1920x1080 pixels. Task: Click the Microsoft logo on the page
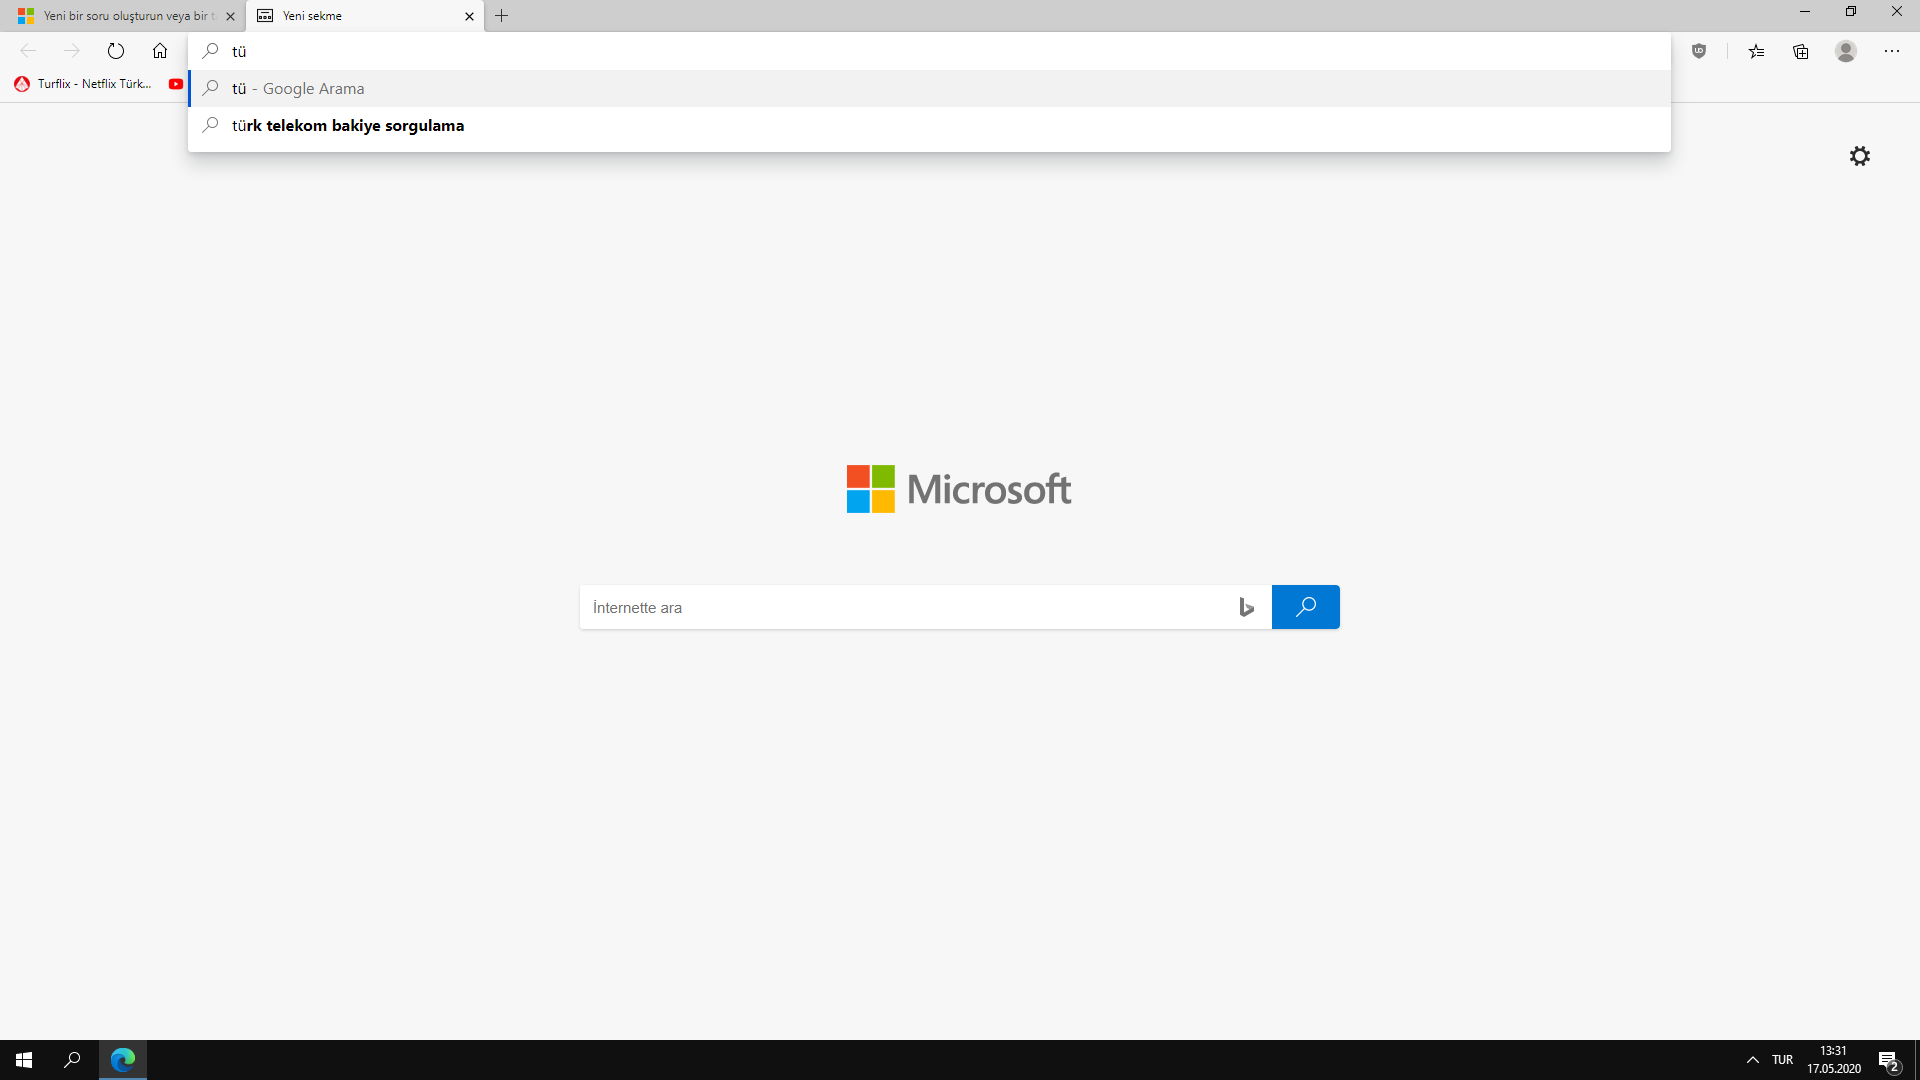point(959,489)
